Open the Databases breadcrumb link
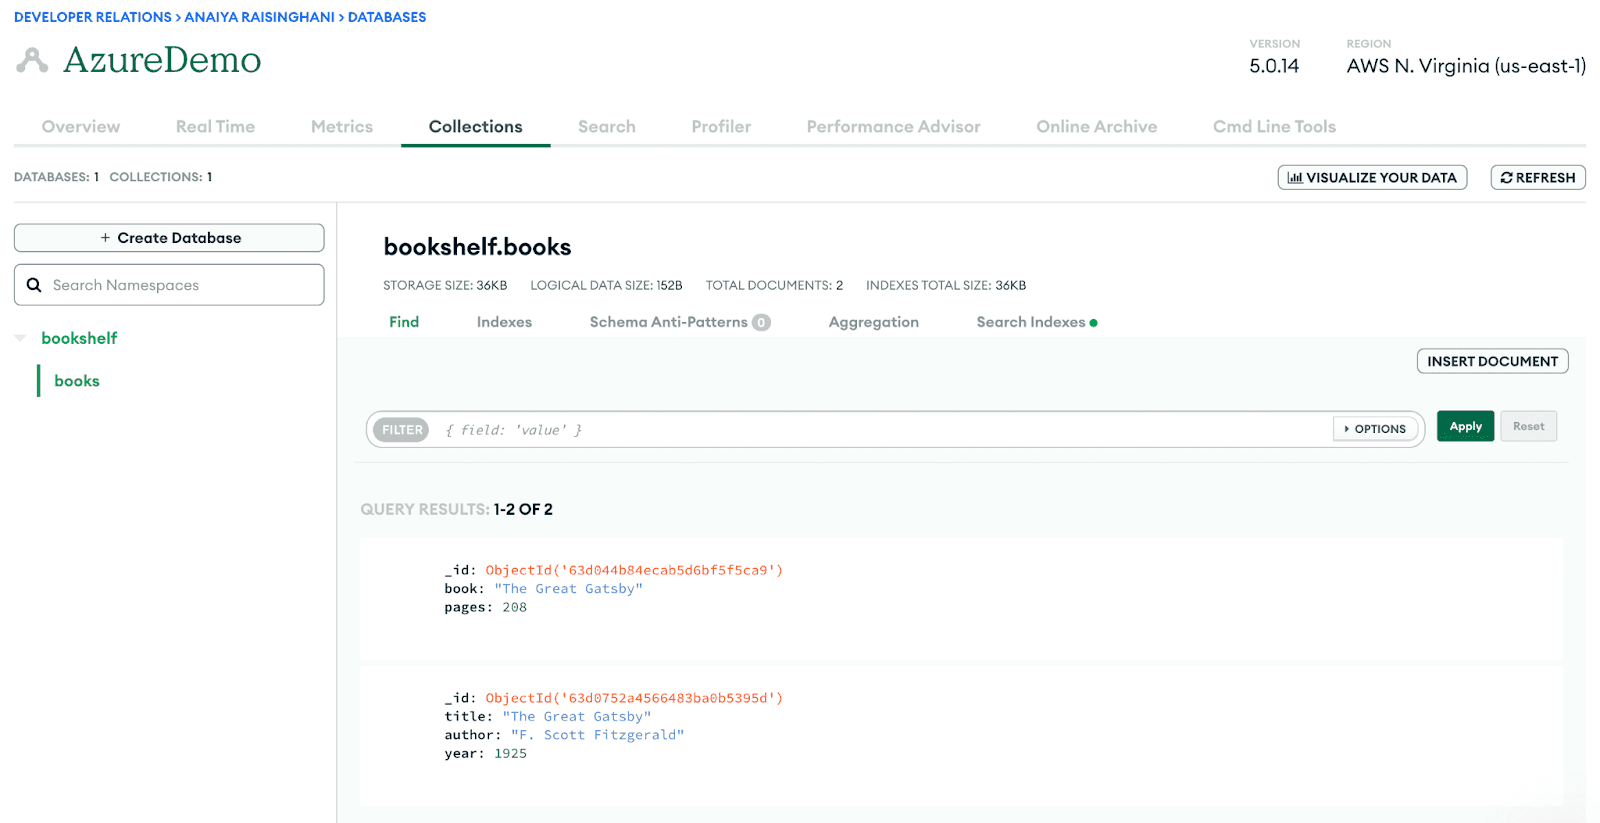 click(x=387, y=17)
